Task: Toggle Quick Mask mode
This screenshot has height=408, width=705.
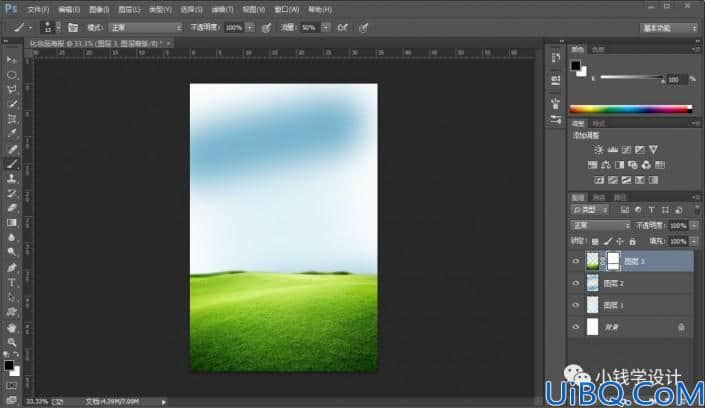Action: 11,386
